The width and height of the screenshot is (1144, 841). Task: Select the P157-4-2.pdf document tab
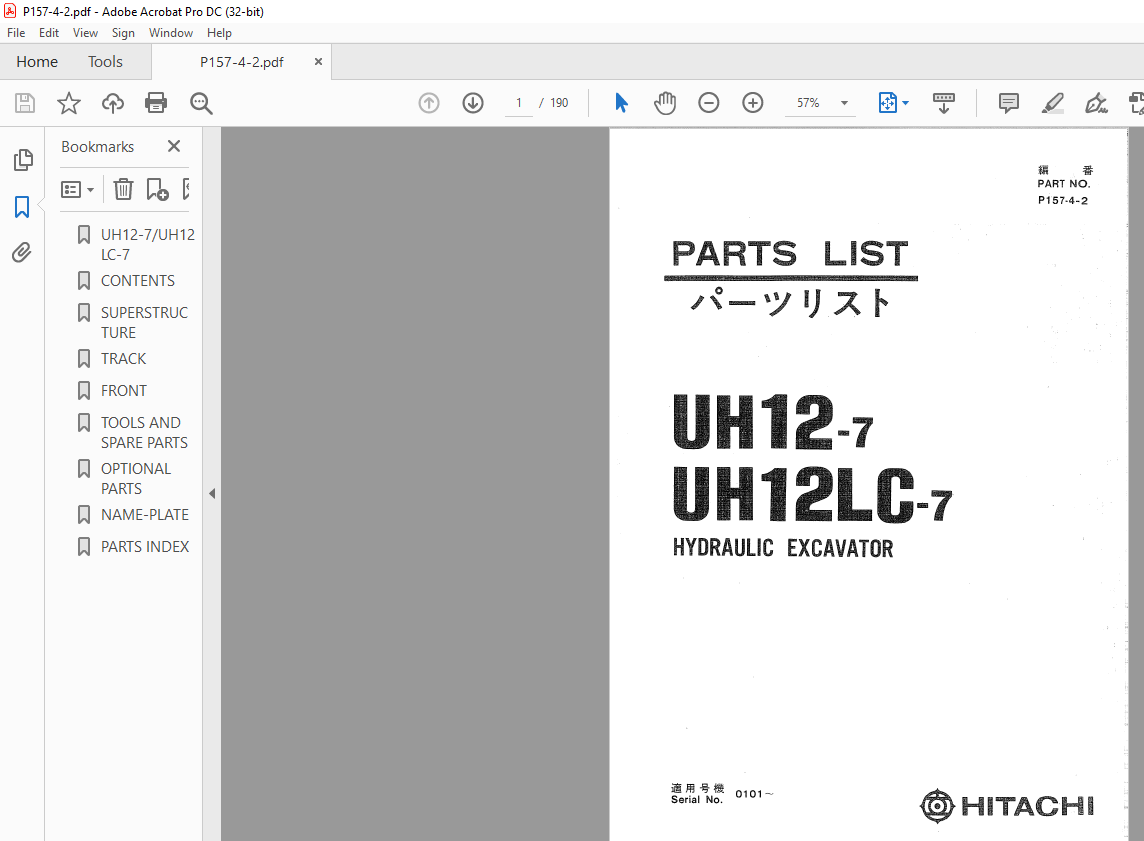(241, 62)
